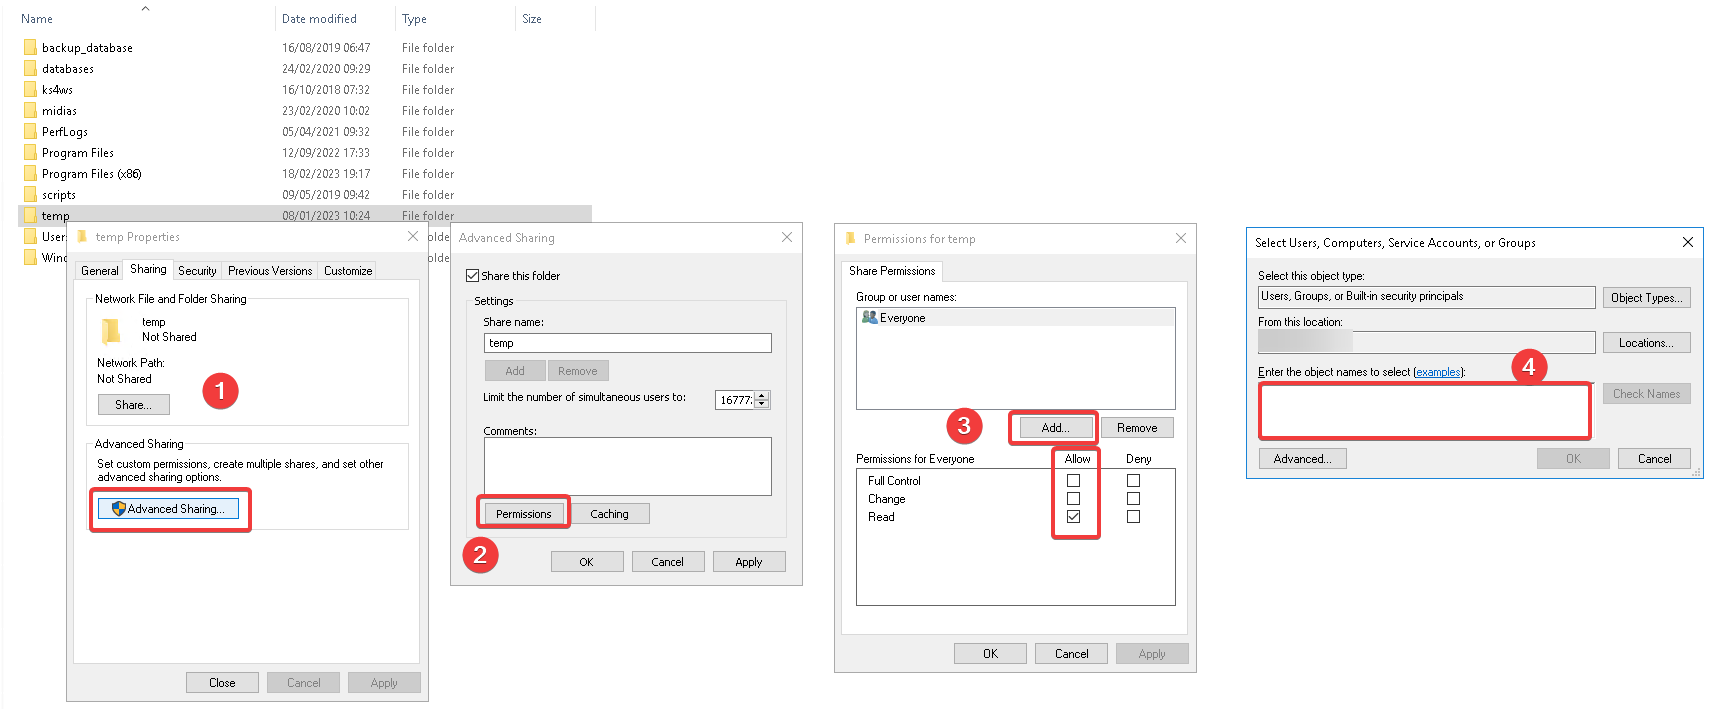This screenshot has height=709, width=1709.
Task: Click the Advanced Sharing button
Action: coord(169,509)
